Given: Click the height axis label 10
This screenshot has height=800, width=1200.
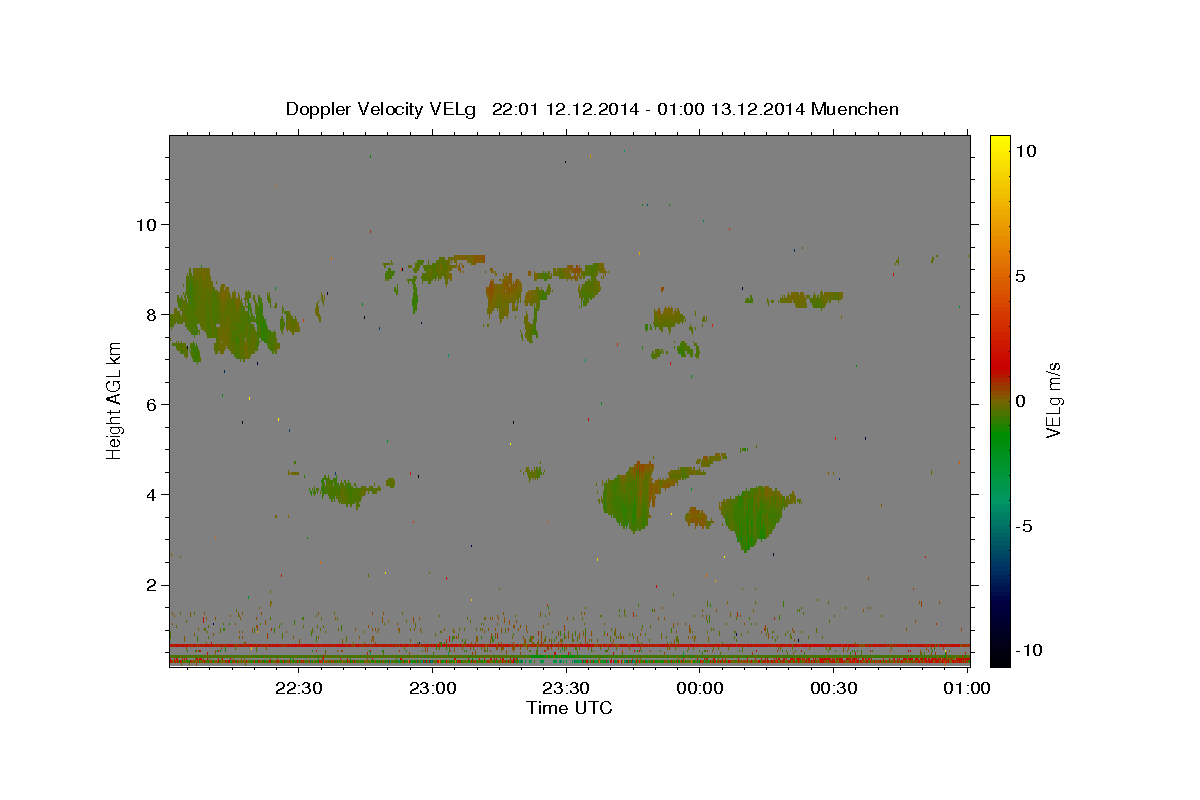Looking at the screenshot, I should (x=146, y=224).
